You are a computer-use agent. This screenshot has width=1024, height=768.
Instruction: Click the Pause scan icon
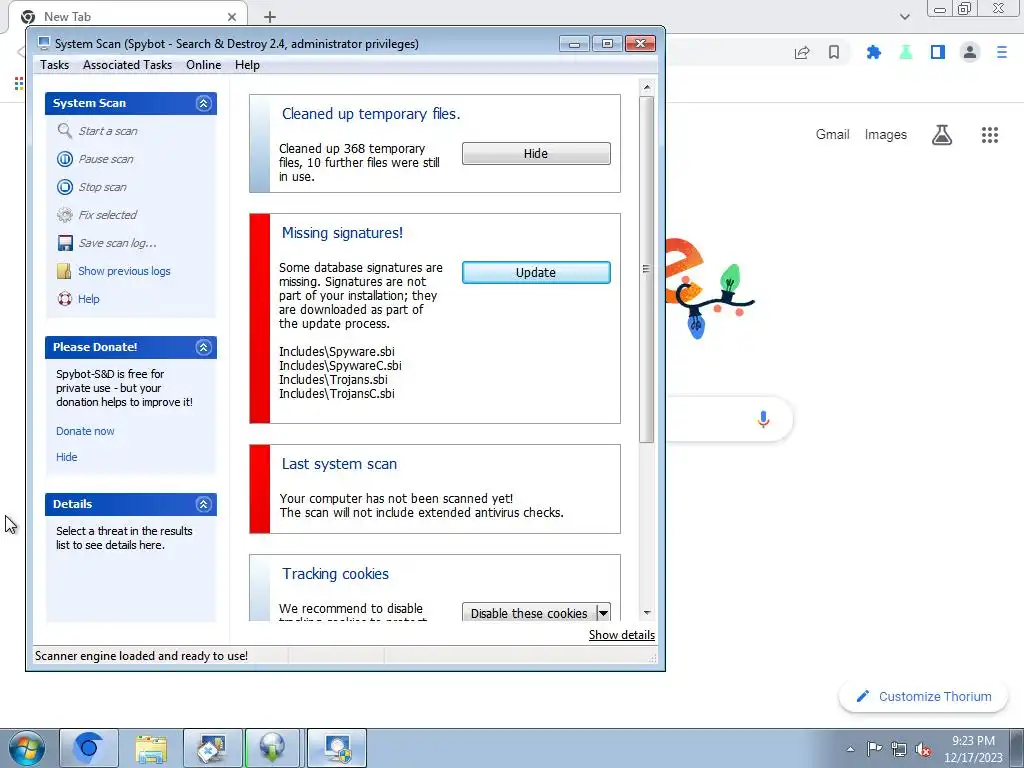tap(65, 159)
